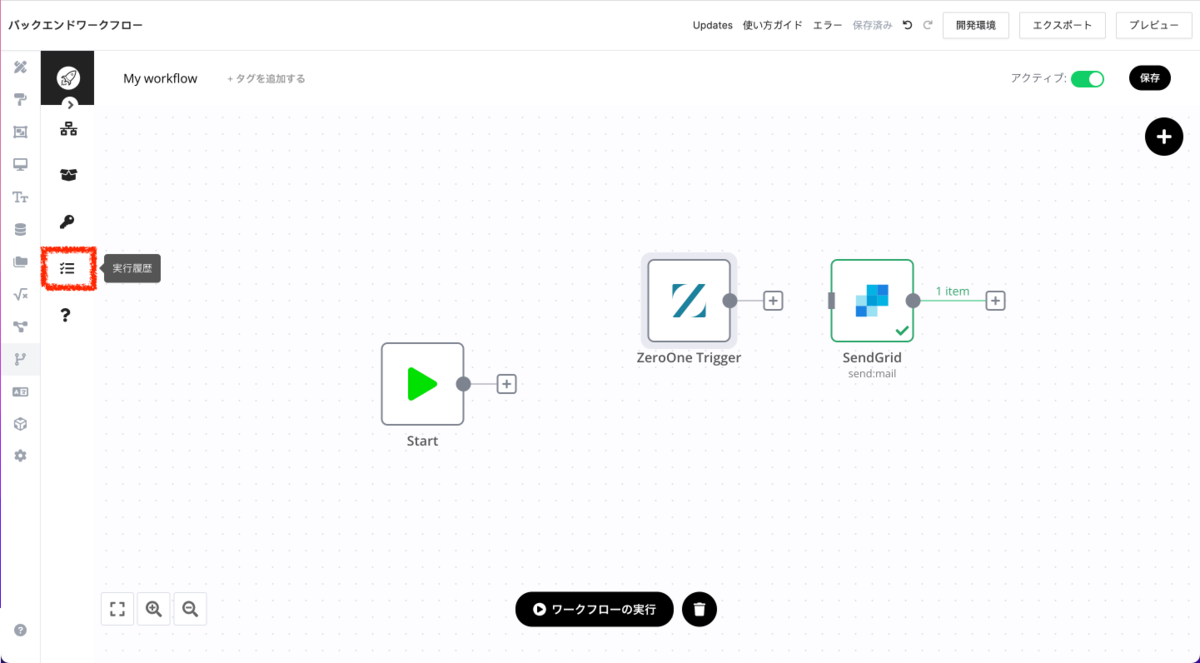Click the プレビュー button
Viewport: 1200px width, 663px height.
click(1154, 25)
